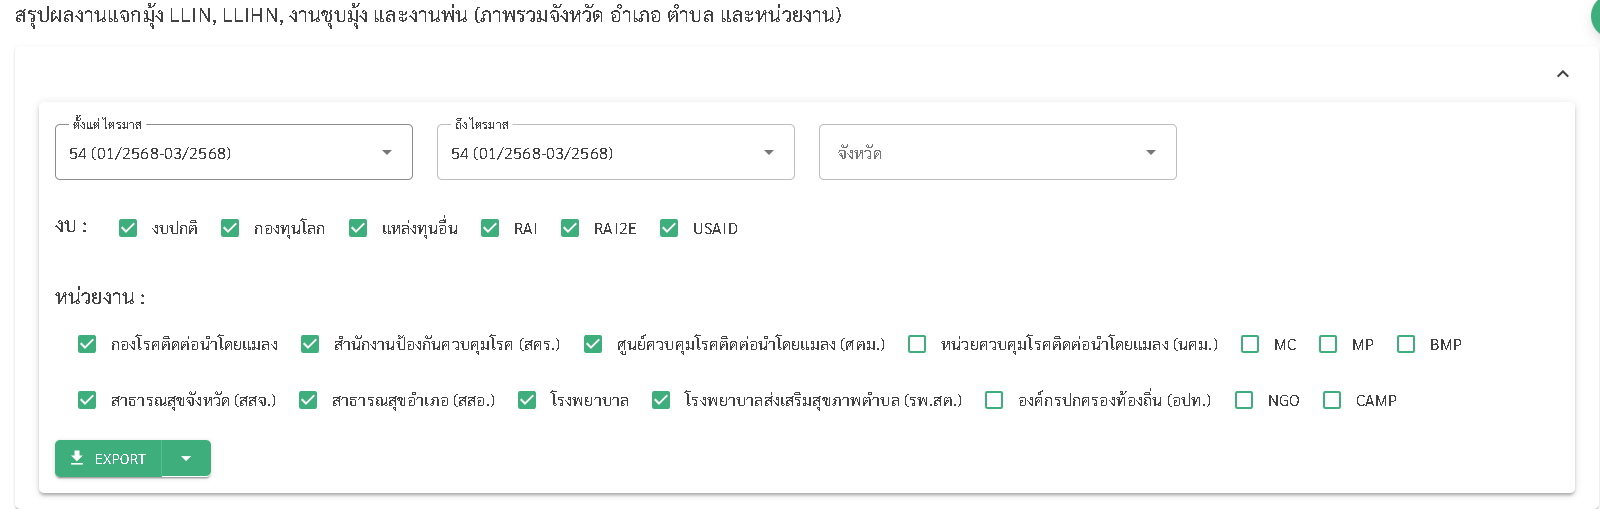
Task: Check the NGO checkbox
Action: tap(1244, 400)
